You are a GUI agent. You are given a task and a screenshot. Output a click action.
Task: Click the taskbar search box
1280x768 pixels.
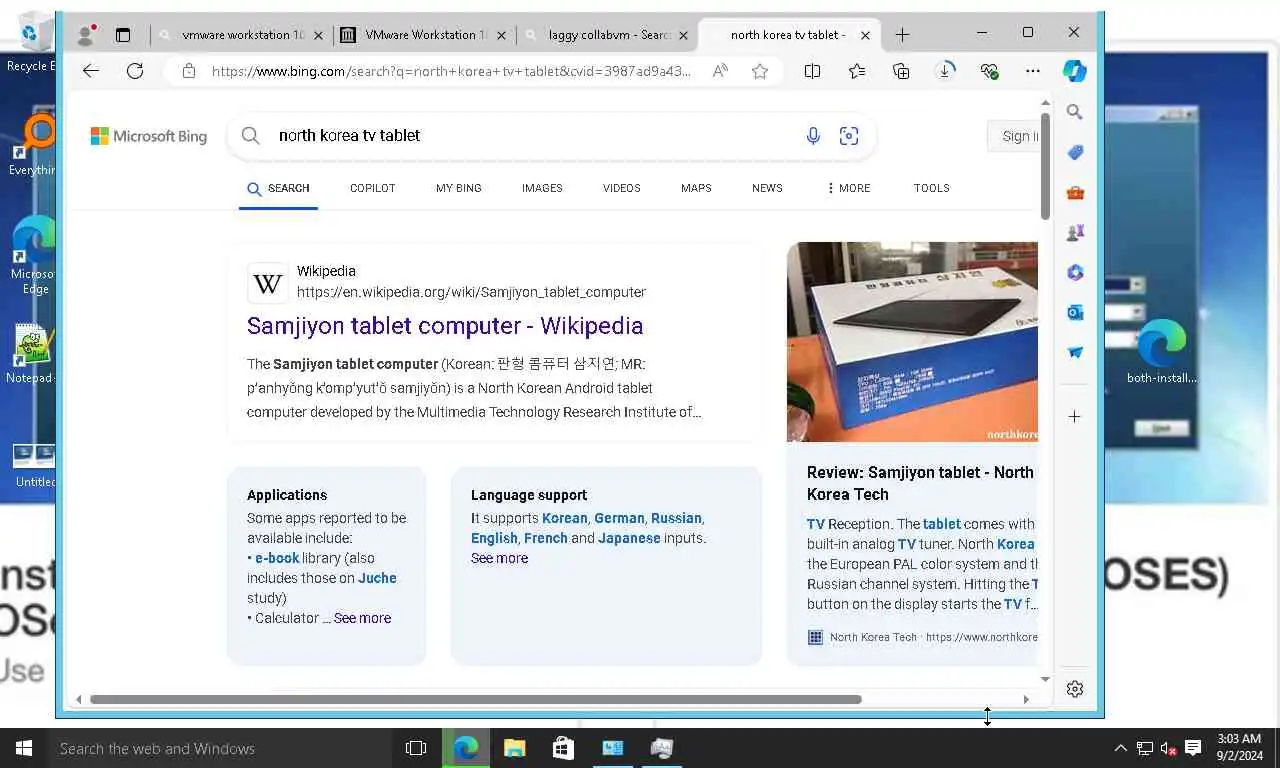point(220,748)
